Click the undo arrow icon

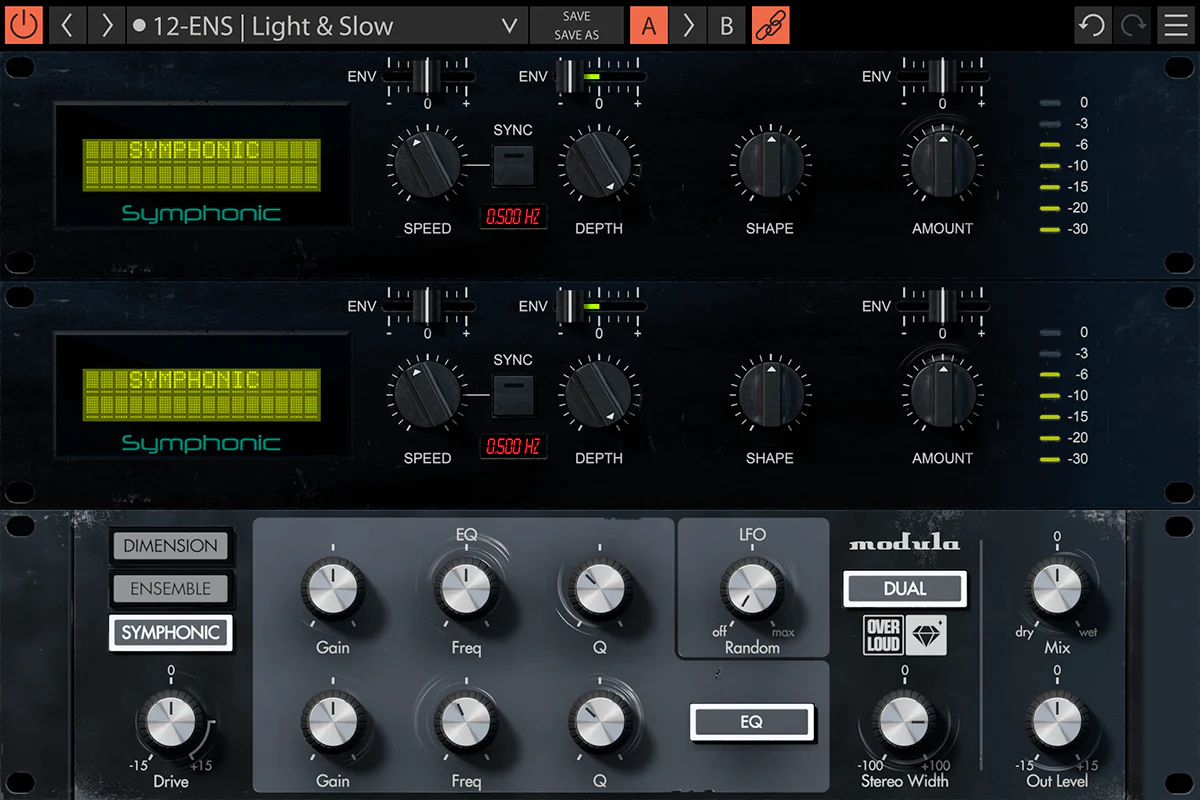[1092, 25]
